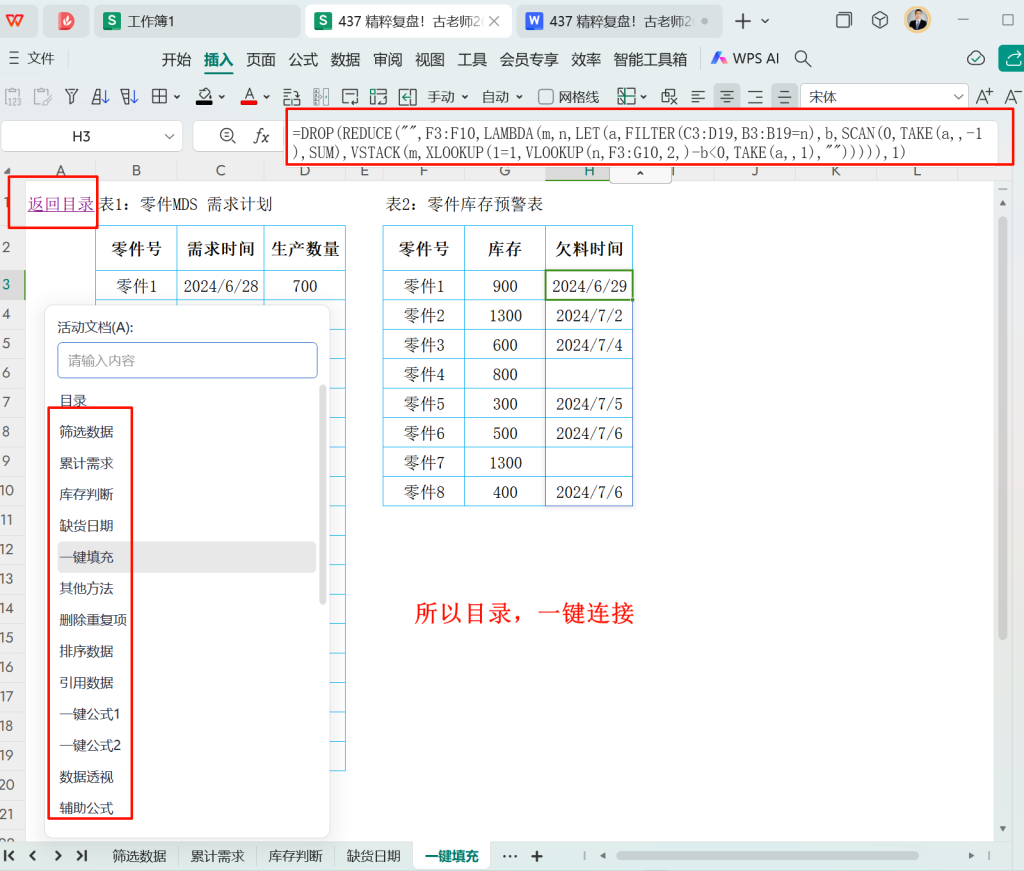Viewport: 1024px width, 871px height.
Task: Go to first sheet navigation arrow
Action: [x=9, y=855]
